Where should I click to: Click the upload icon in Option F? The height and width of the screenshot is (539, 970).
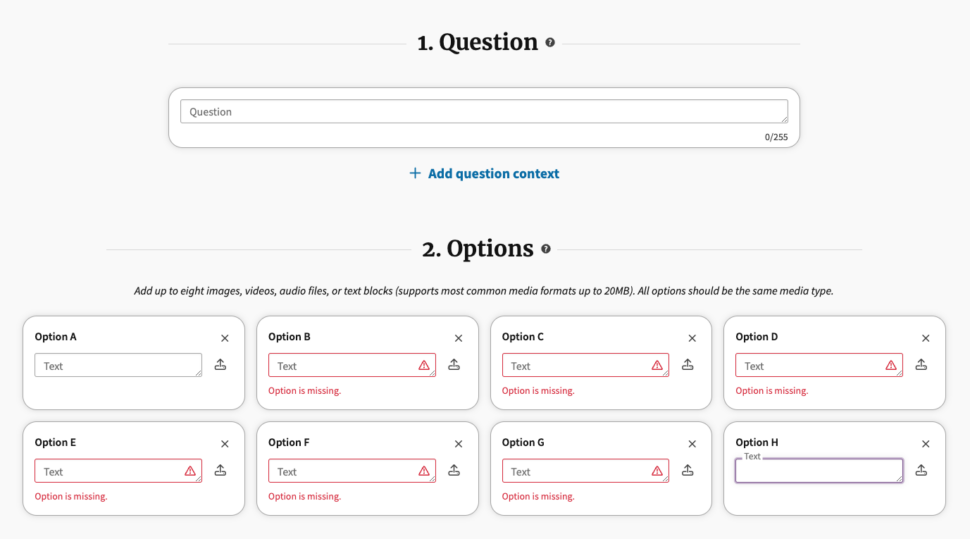coord(454,470)
